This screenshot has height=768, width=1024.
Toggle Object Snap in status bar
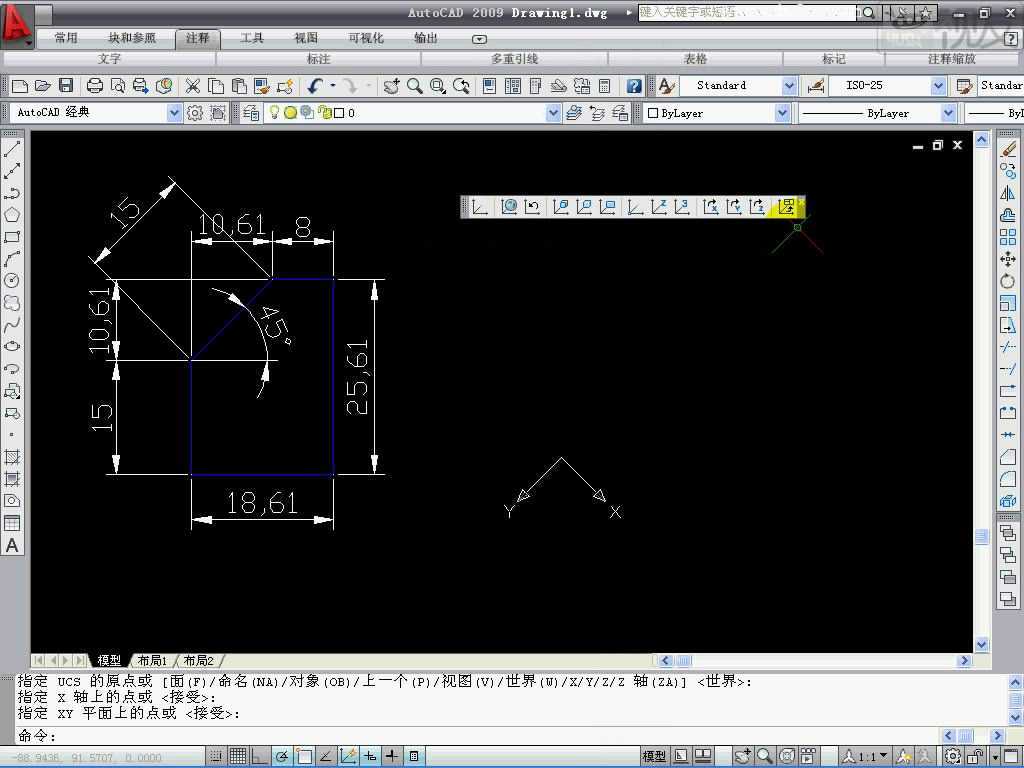[304, 756]
